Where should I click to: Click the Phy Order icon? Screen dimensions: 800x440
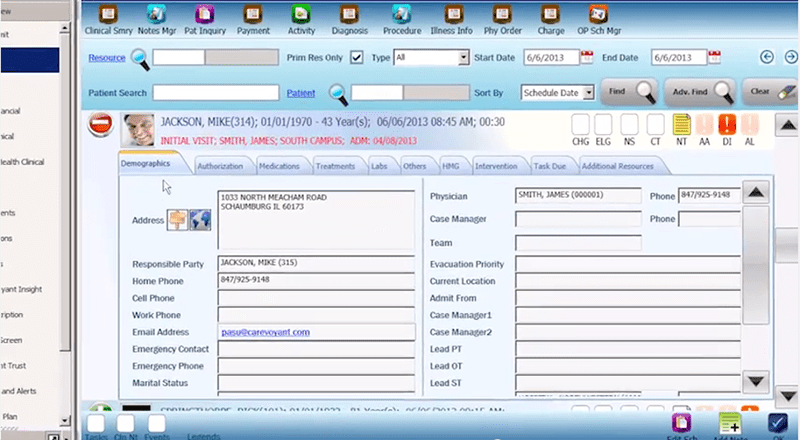tap(502, 14)
